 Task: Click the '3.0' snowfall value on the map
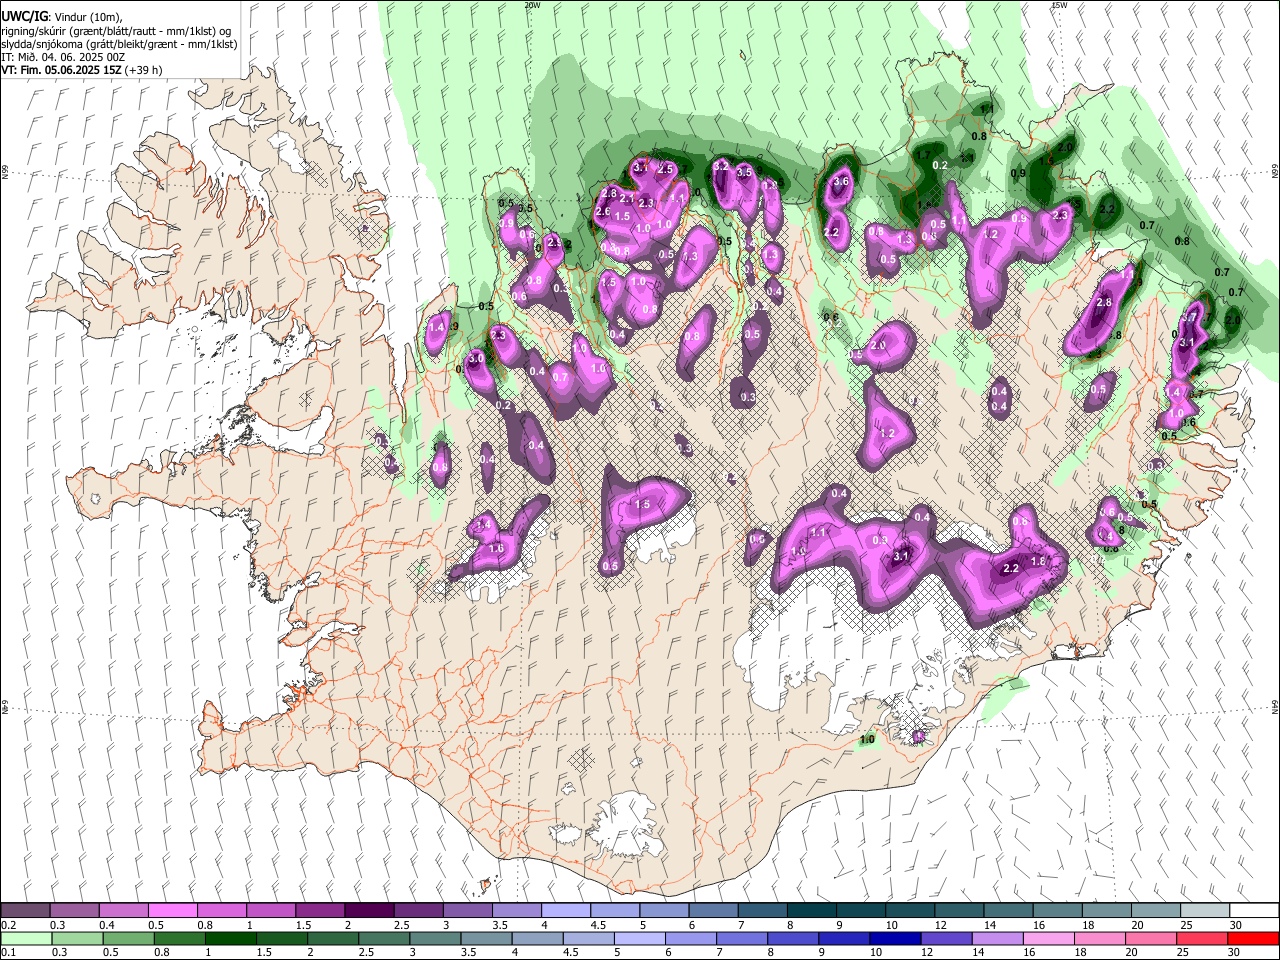476,358
